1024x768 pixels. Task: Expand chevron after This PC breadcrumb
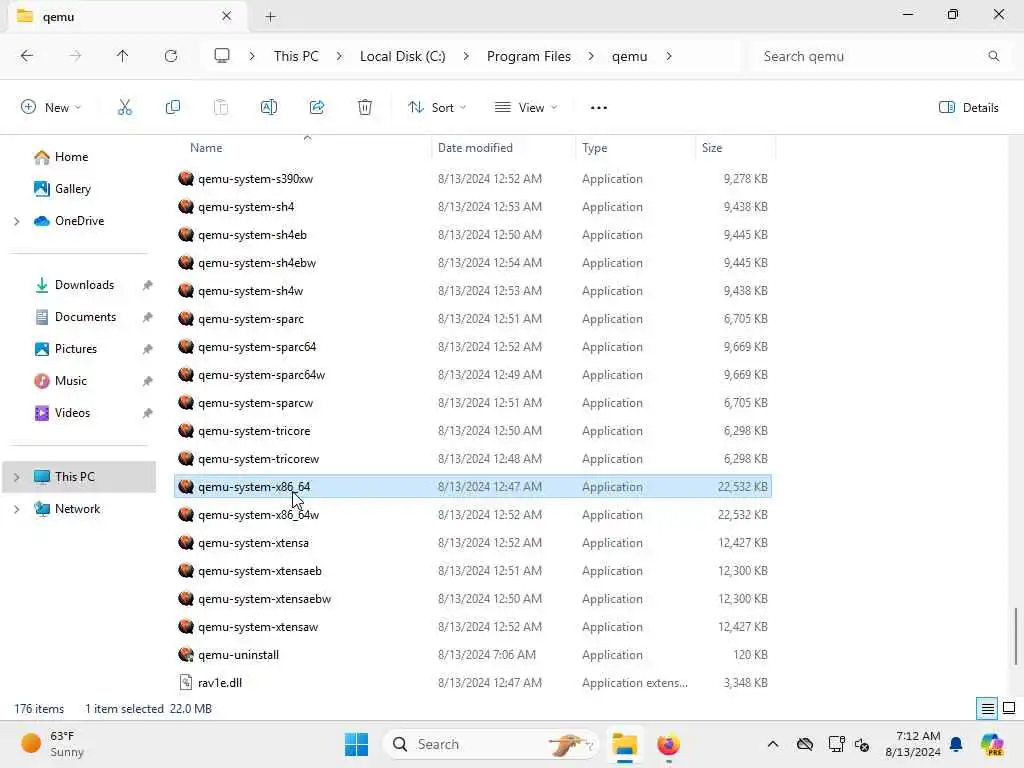click(339, 56)
